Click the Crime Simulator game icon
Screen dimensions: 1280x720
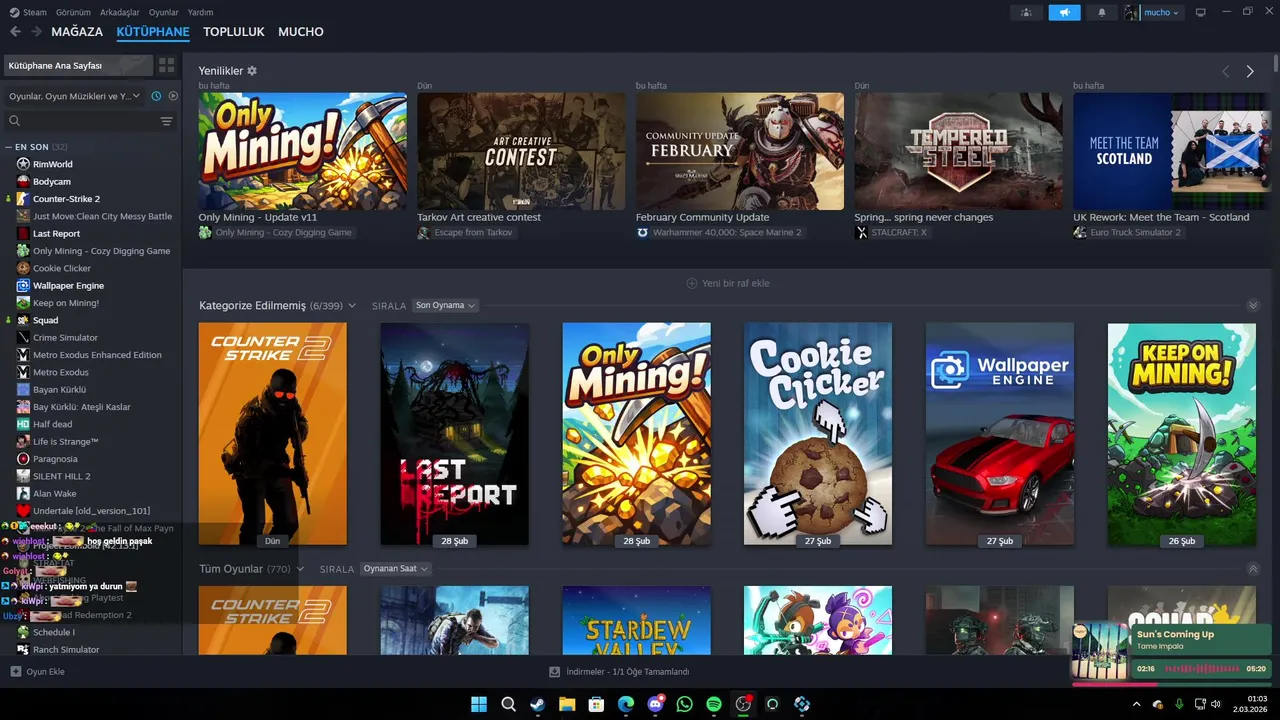pos(23,337)
